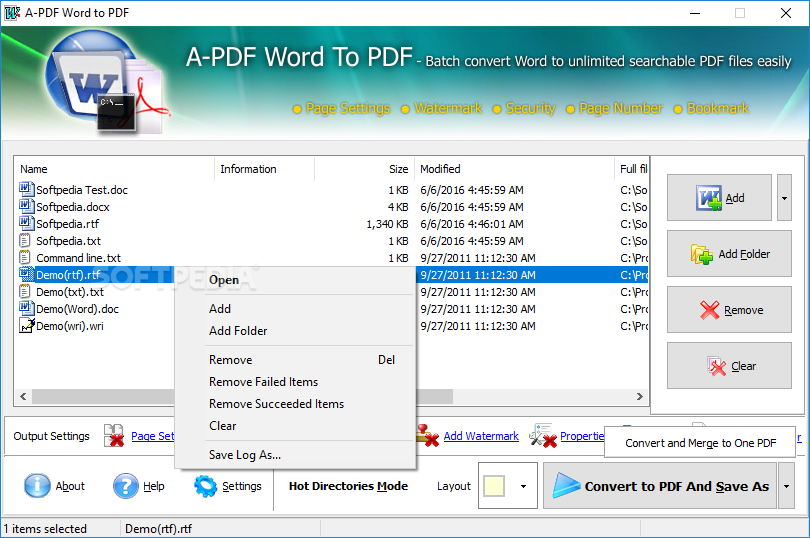The image size is (810, 538).
Task: Click the Clear list icon
Action: (x=716, y=366)
